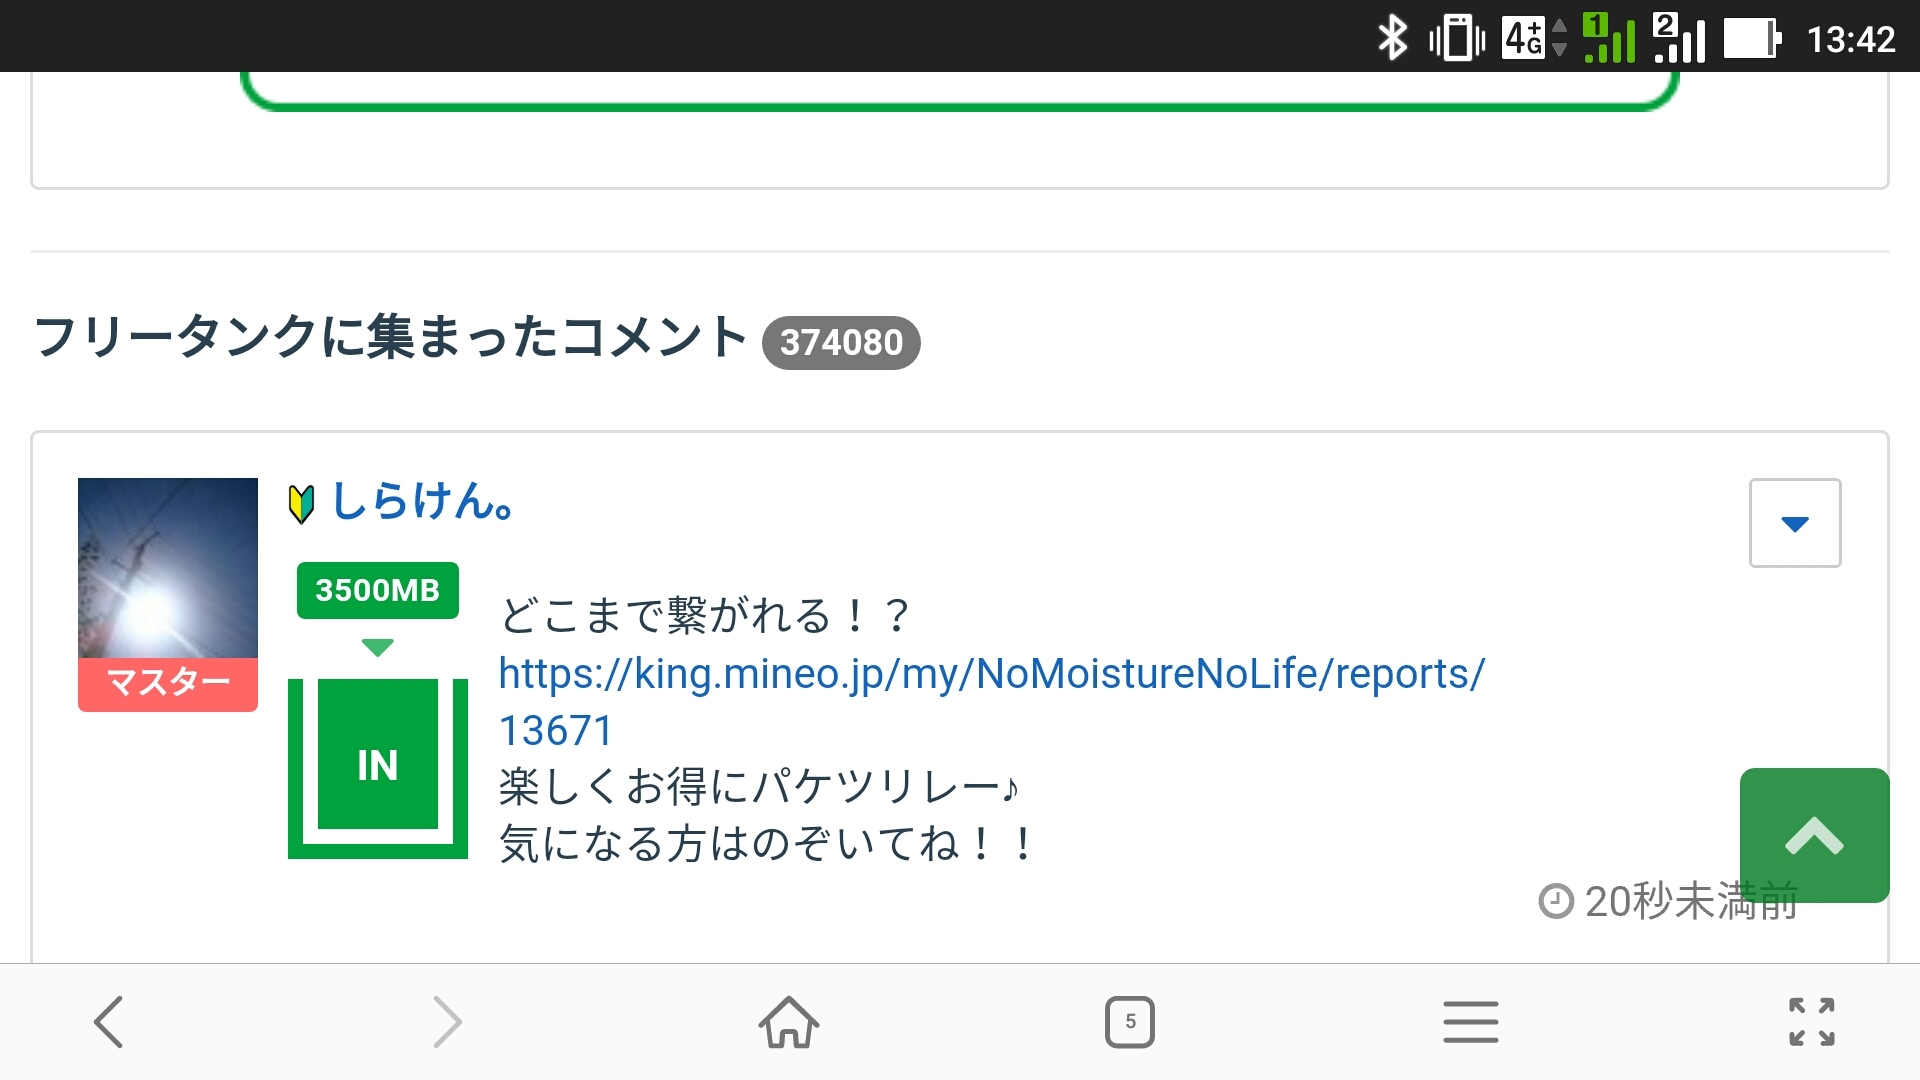This screenshot has width=1920, height=1080.
Task: Tap the browser forward arrow
Action: 447,1022
